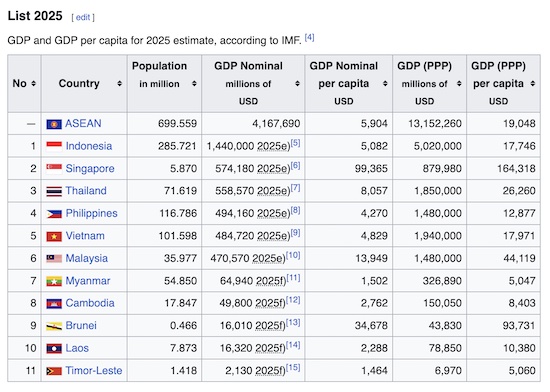Select Laos population value 7.873
Viewport: 550px width, 392px height.
(x=183, y=348)
